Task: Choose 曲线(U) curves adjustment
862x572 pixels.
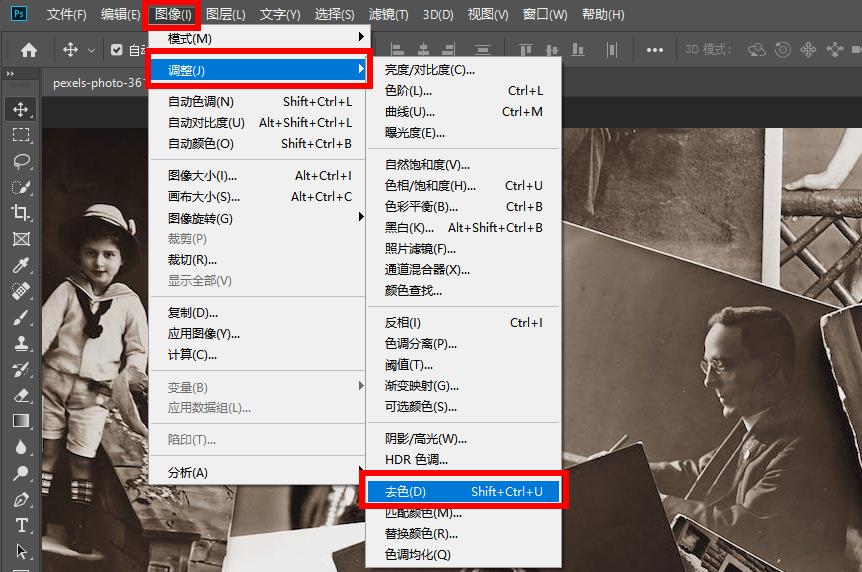Action: pos(463,112)
